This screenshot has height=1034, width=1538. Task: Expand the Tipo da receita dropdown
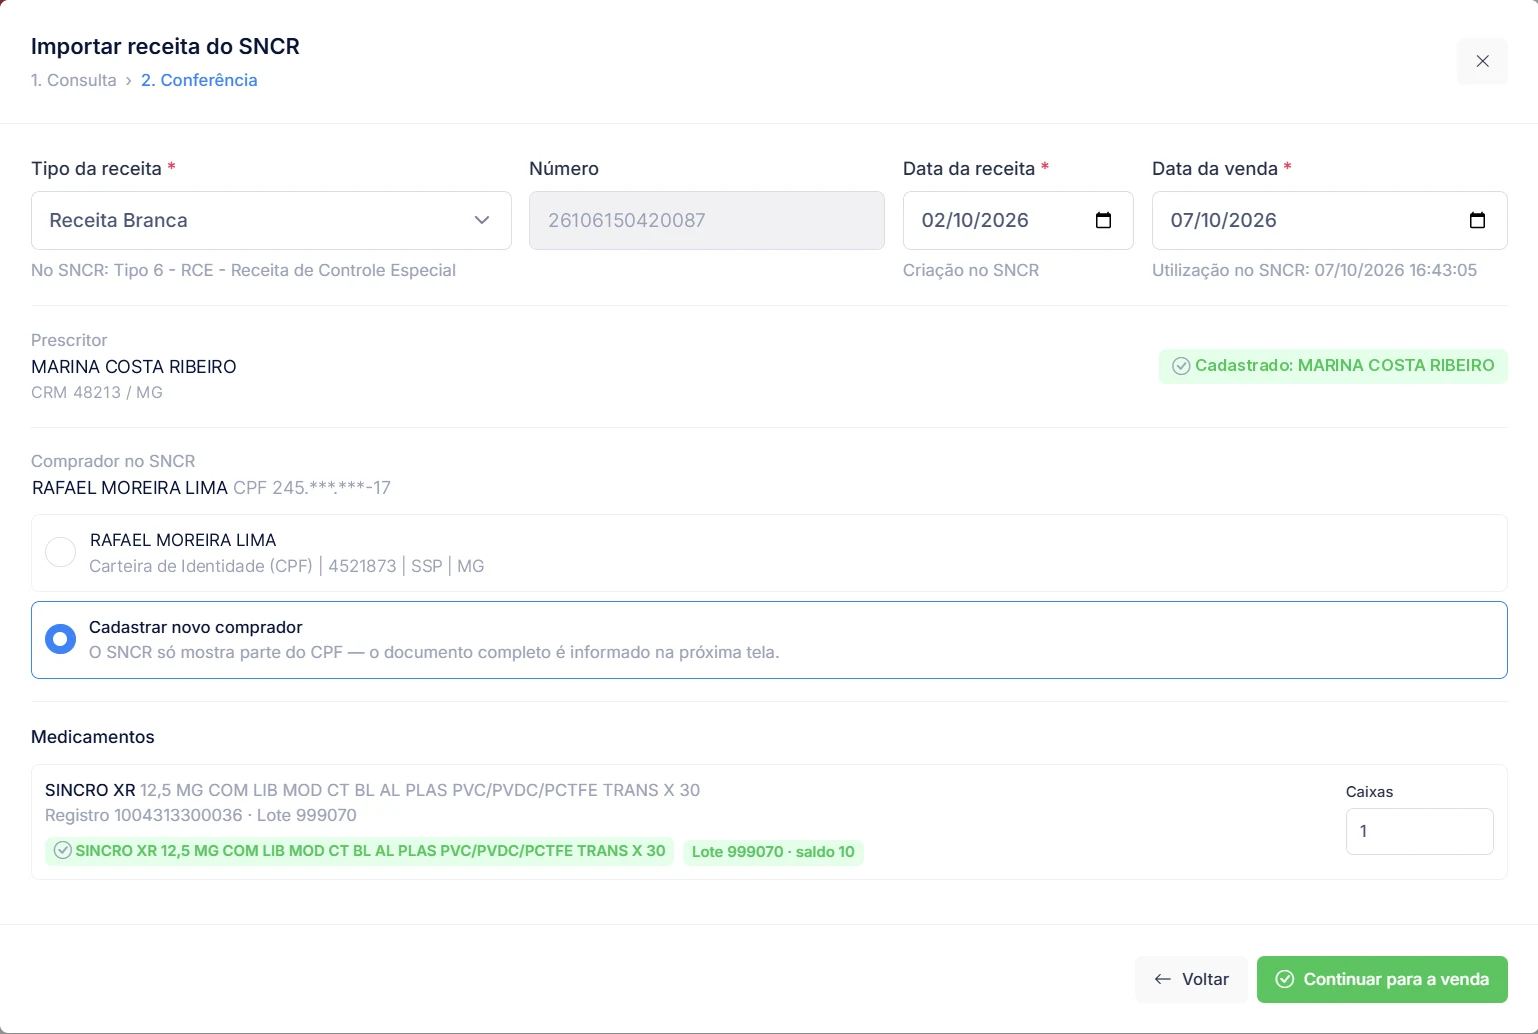coord(271,220)
